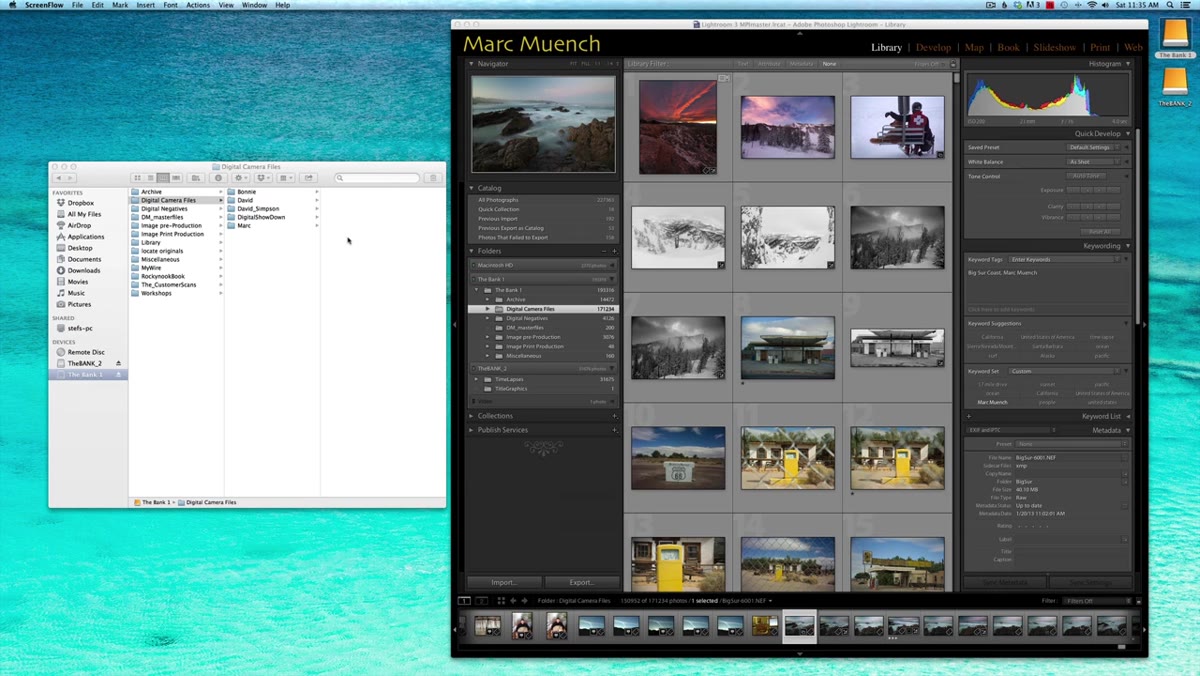
Task: Add keyword with Keyword List plus
Action: click(x=969, y=416)
